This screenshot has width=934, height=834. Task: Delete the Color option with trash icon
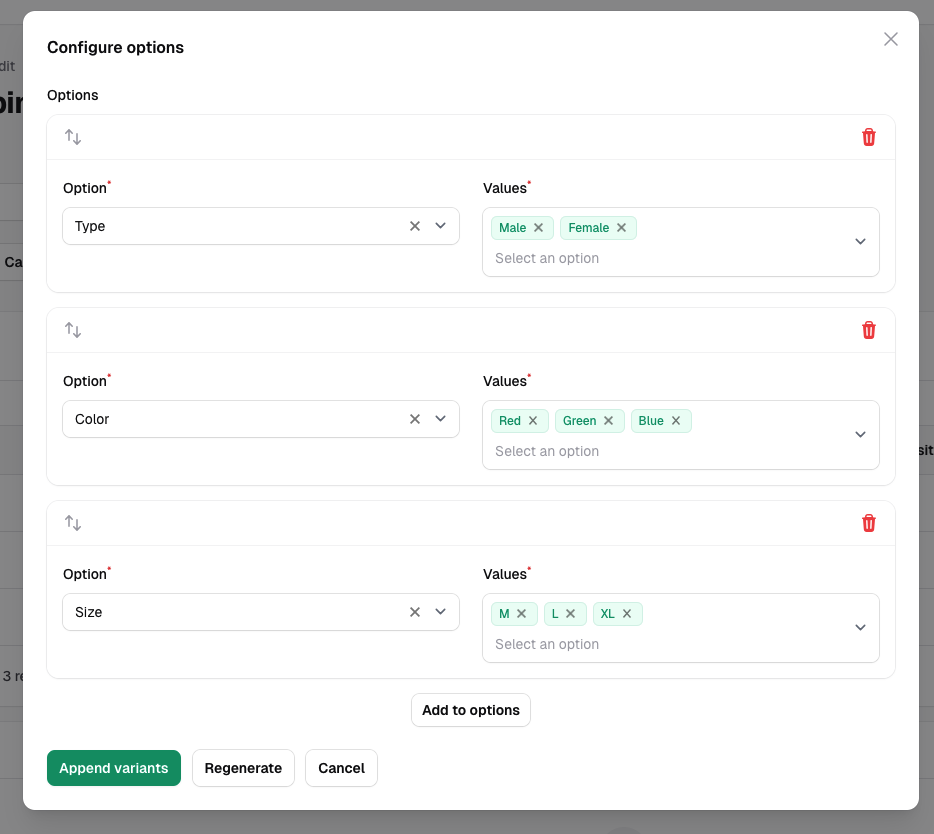[868, 330]
